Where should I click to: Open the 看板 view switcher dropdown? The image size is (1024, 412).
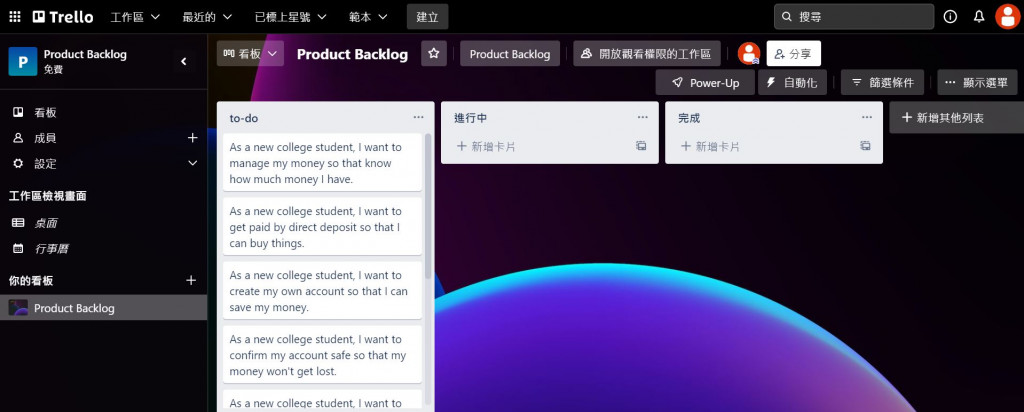[x=250, y=54]
